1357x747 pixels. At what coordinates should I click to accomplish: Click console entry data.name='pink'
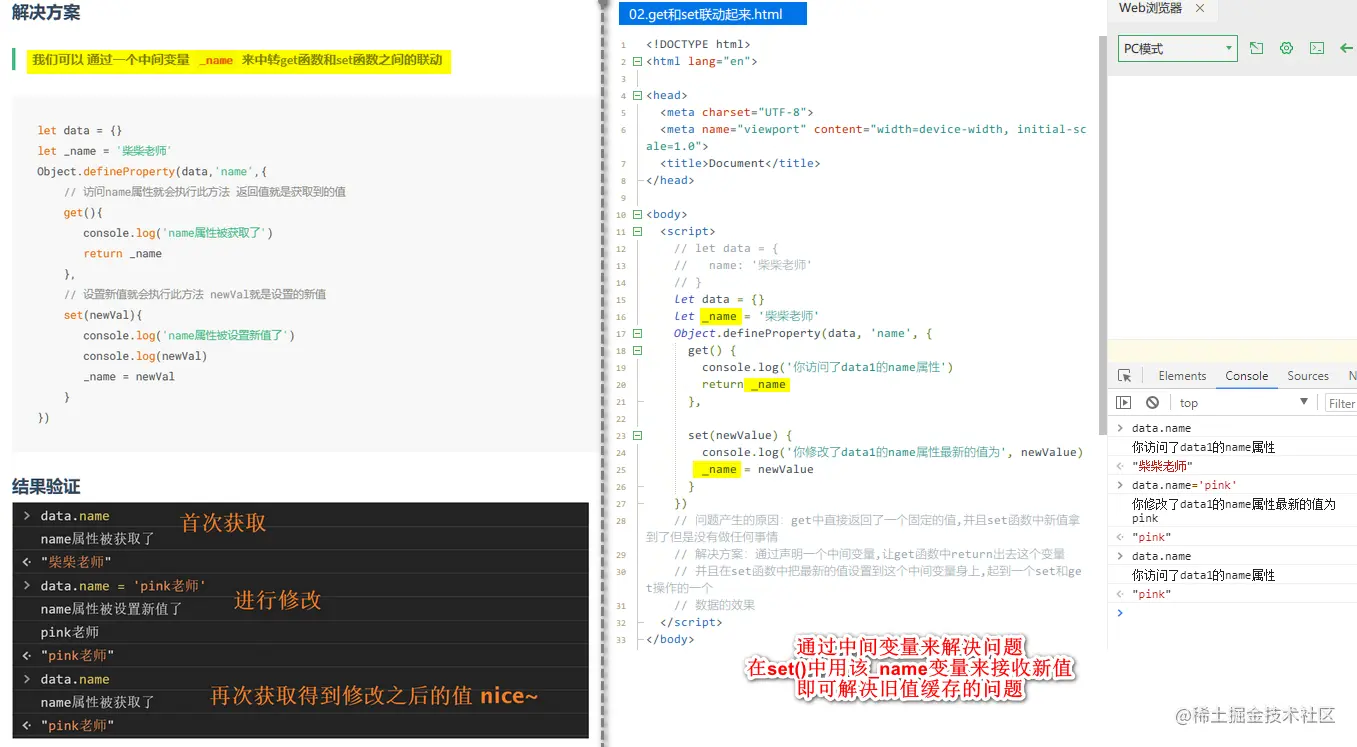(1184, 485)
